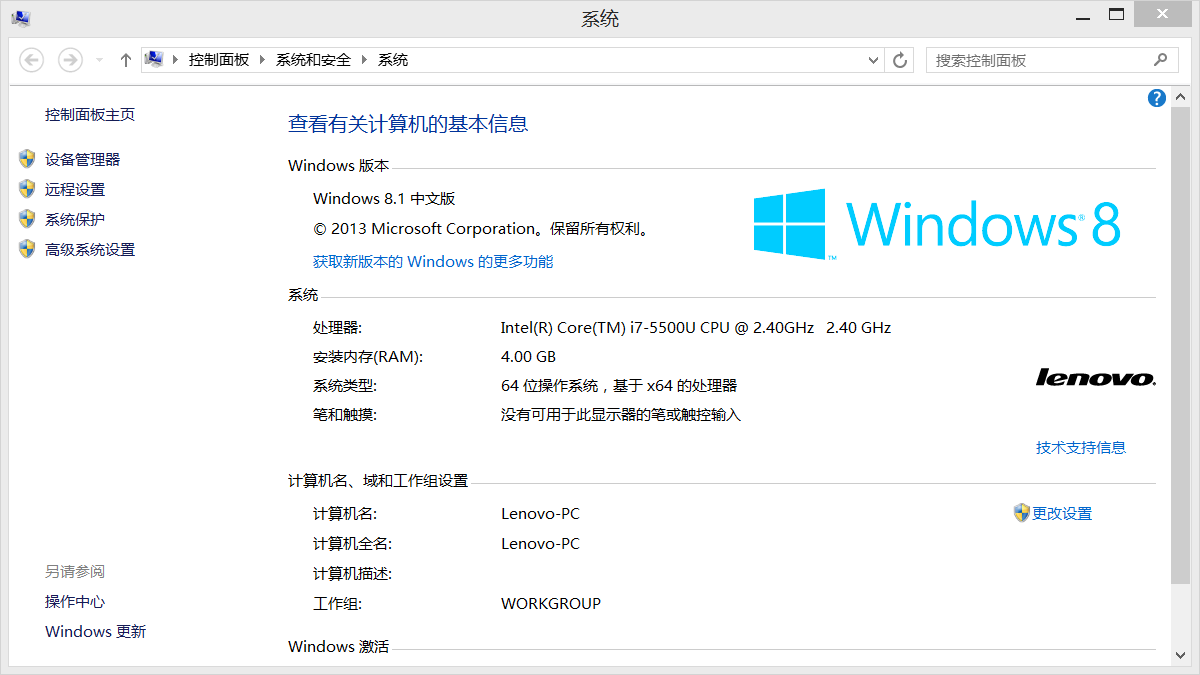The image size is (1200, 675).
Task: Refresh the address bar view
Action: [900, 60]
